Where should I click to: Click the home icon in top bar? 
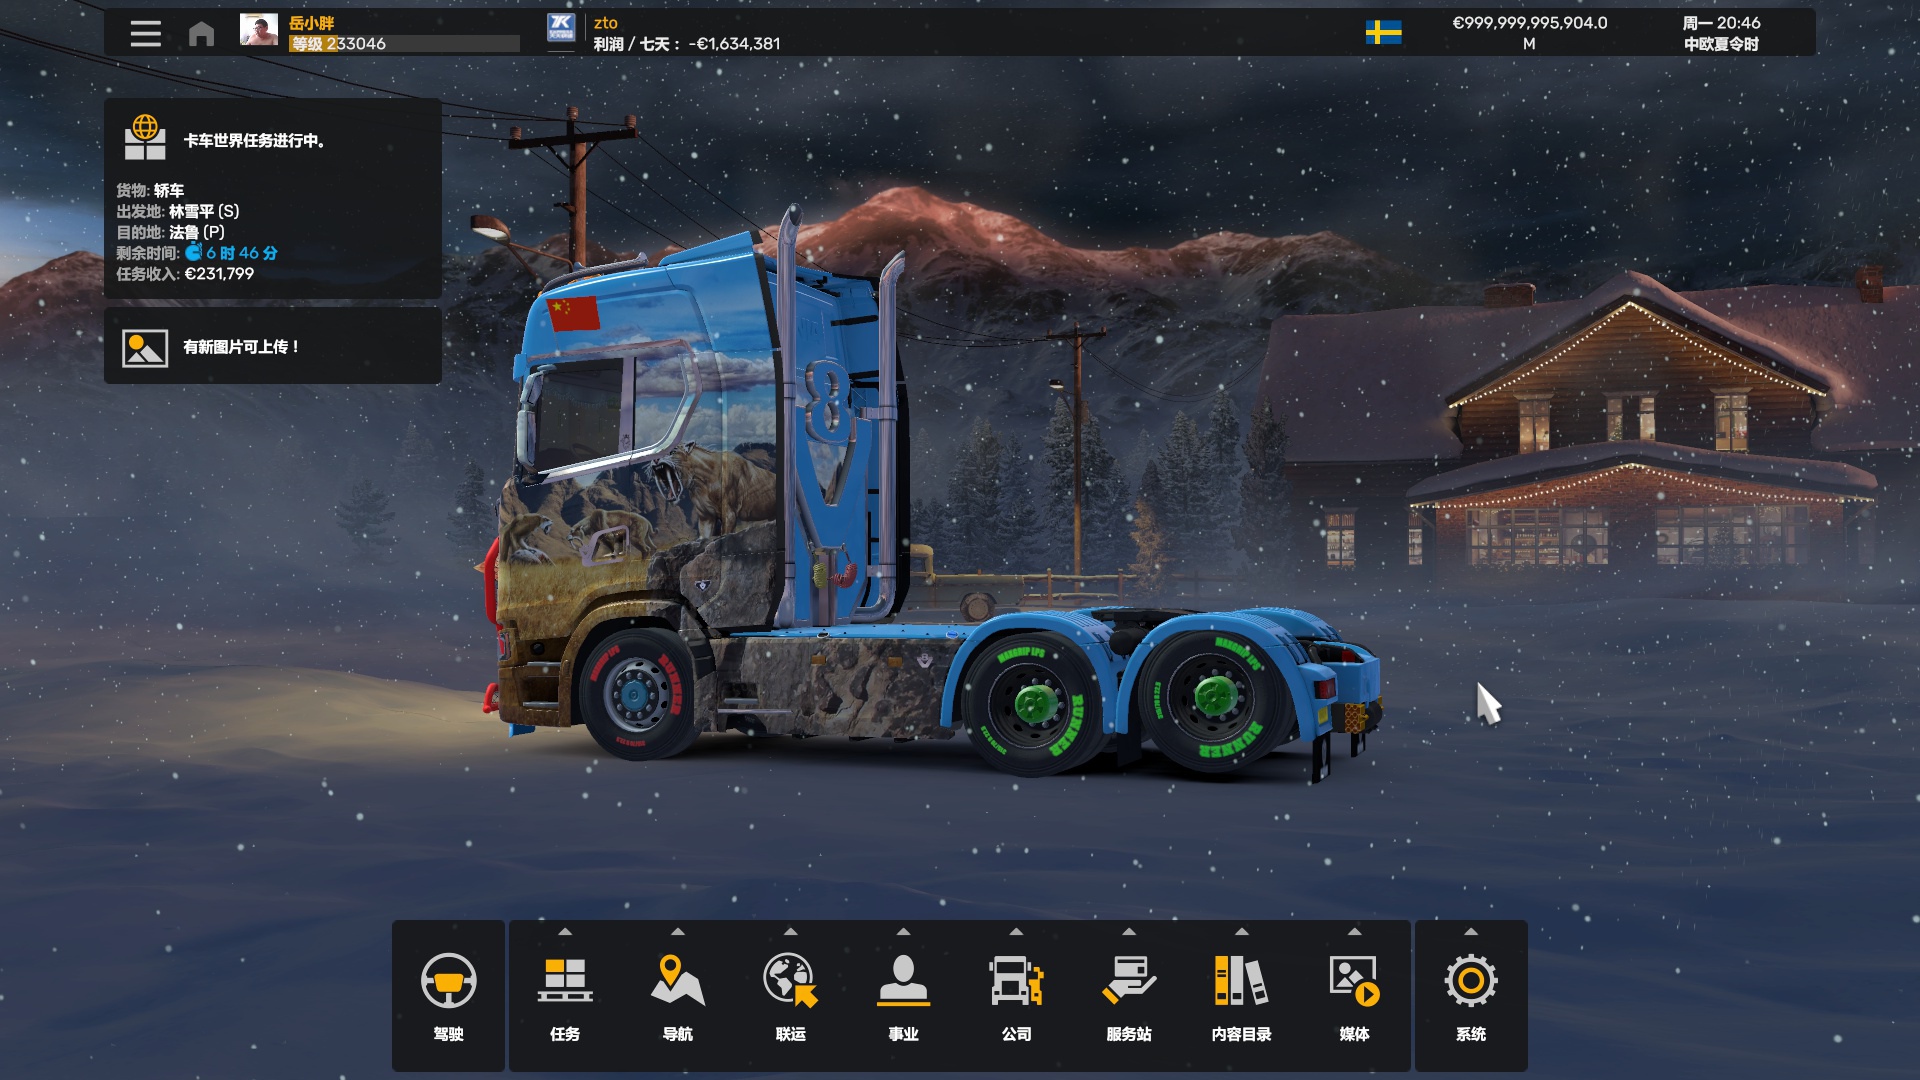coord(201,34)
